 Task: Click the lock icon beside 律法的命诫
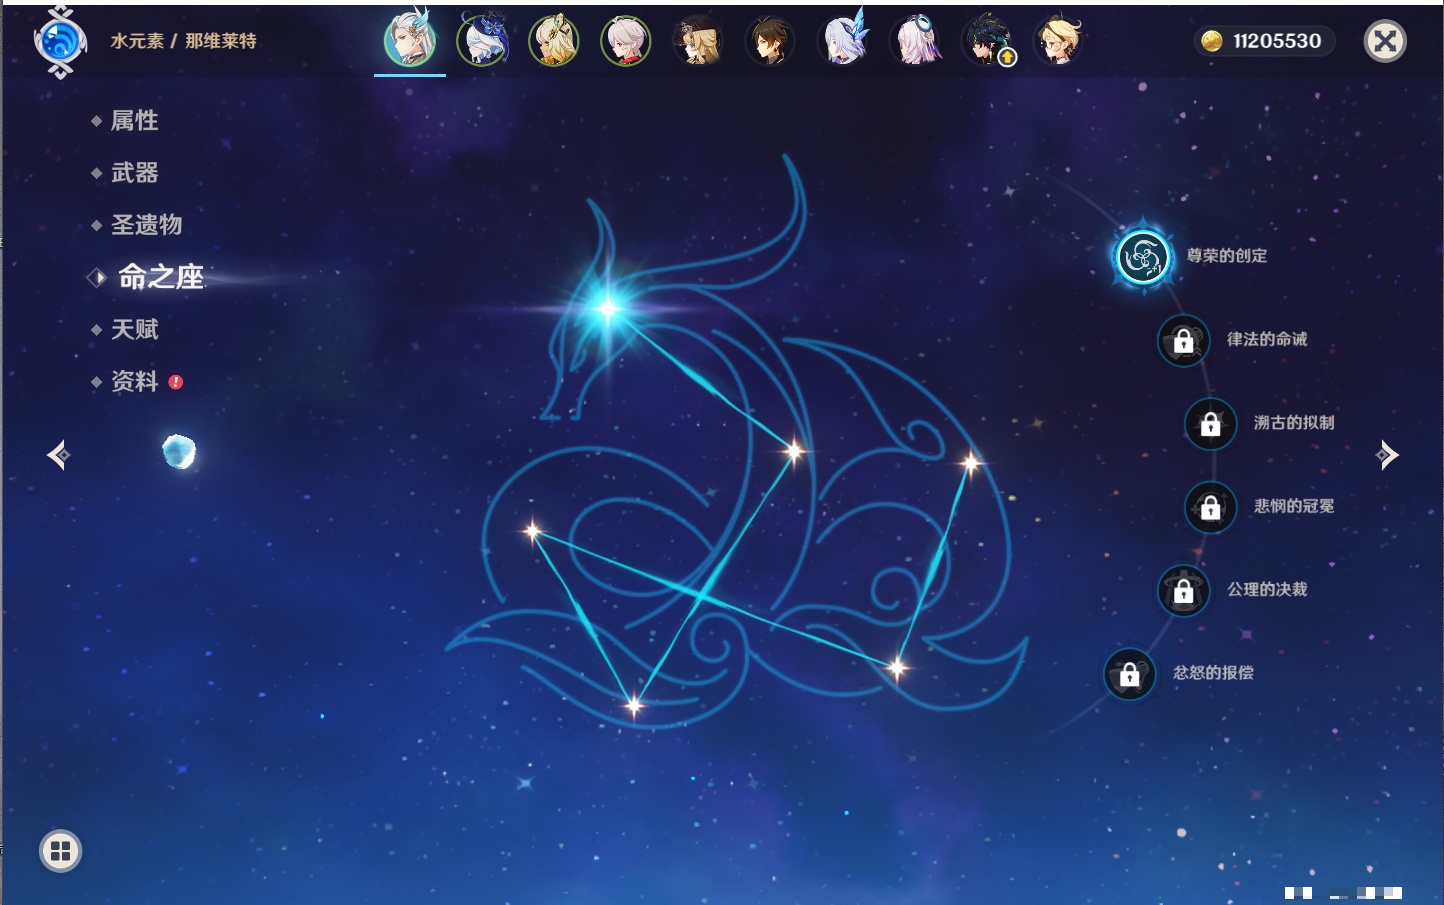point(1184,341)
